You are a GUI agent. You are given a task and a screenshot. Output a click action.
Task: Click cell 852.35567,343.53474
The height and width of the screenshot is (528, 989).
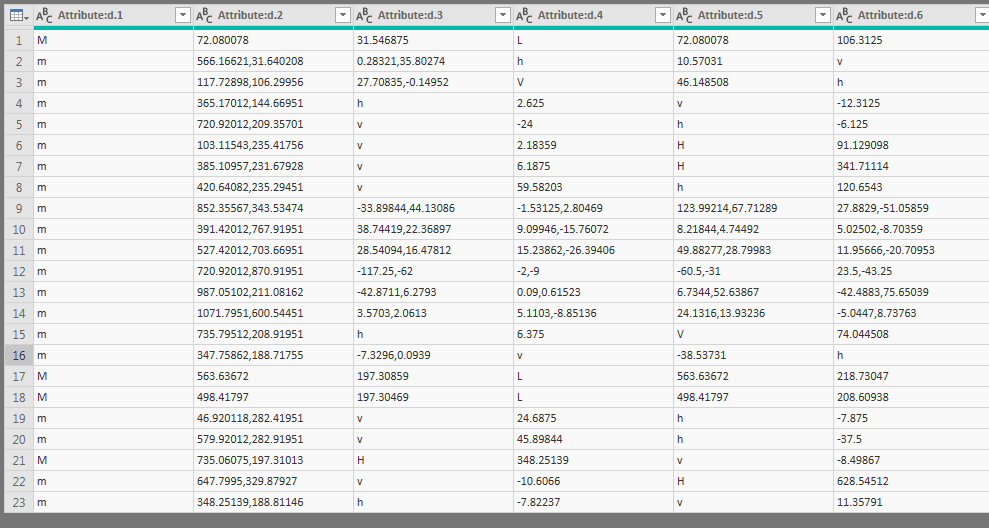coord(273,208)
